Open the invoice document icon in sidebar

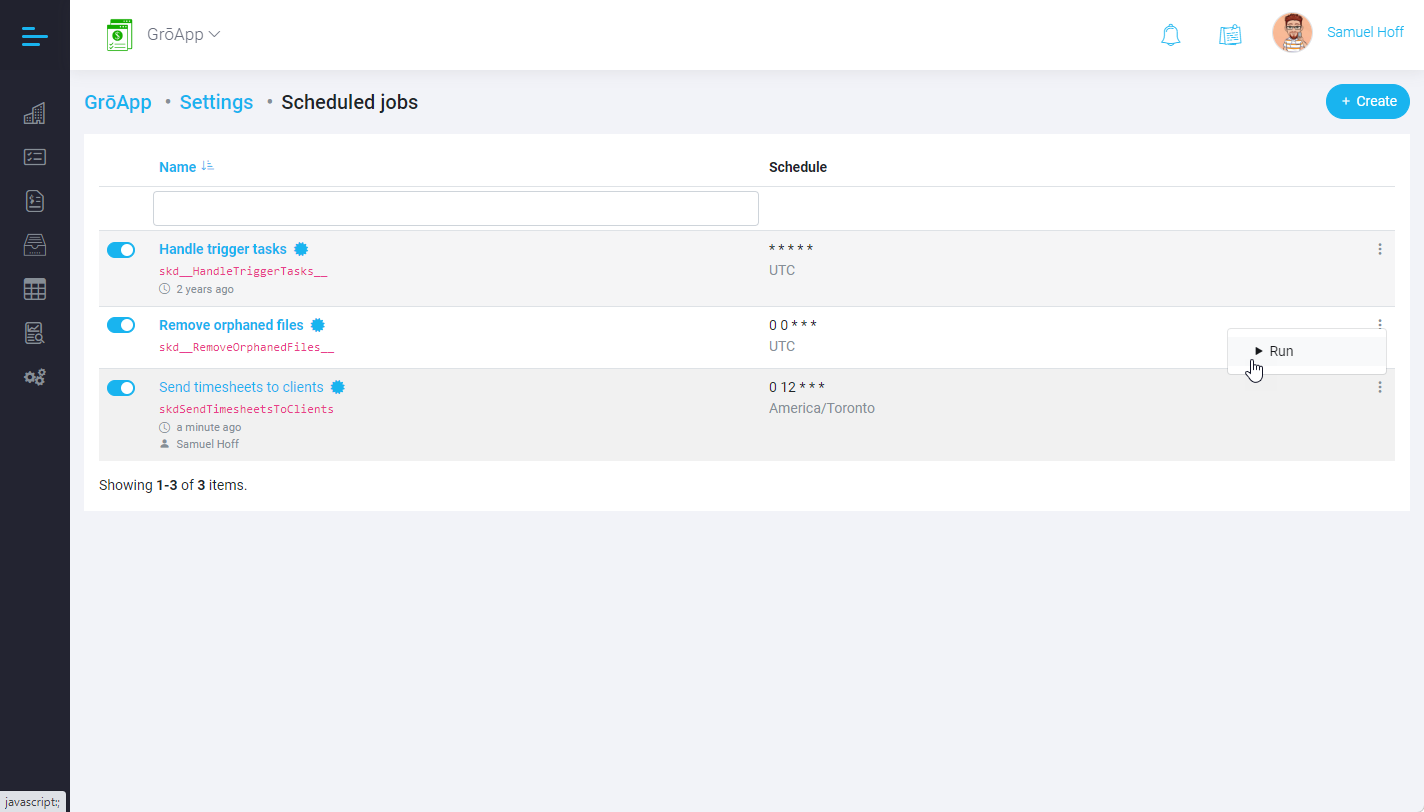[34, 201]
